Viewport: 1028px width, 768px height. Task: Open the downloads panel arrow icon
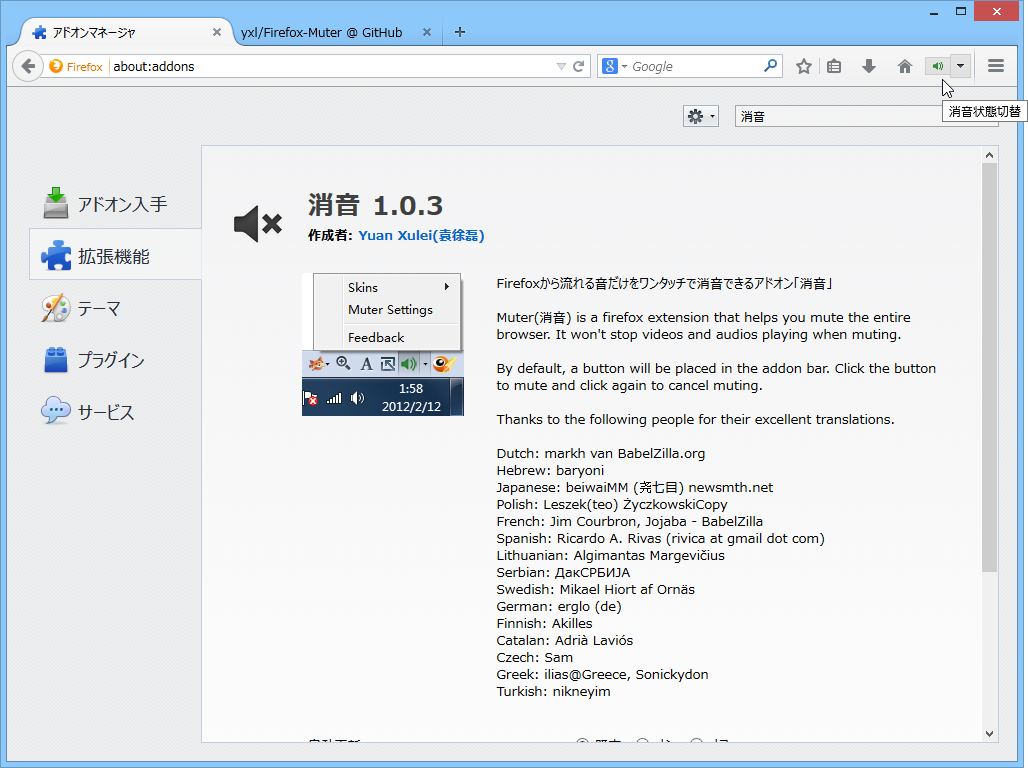pos(869,65)
